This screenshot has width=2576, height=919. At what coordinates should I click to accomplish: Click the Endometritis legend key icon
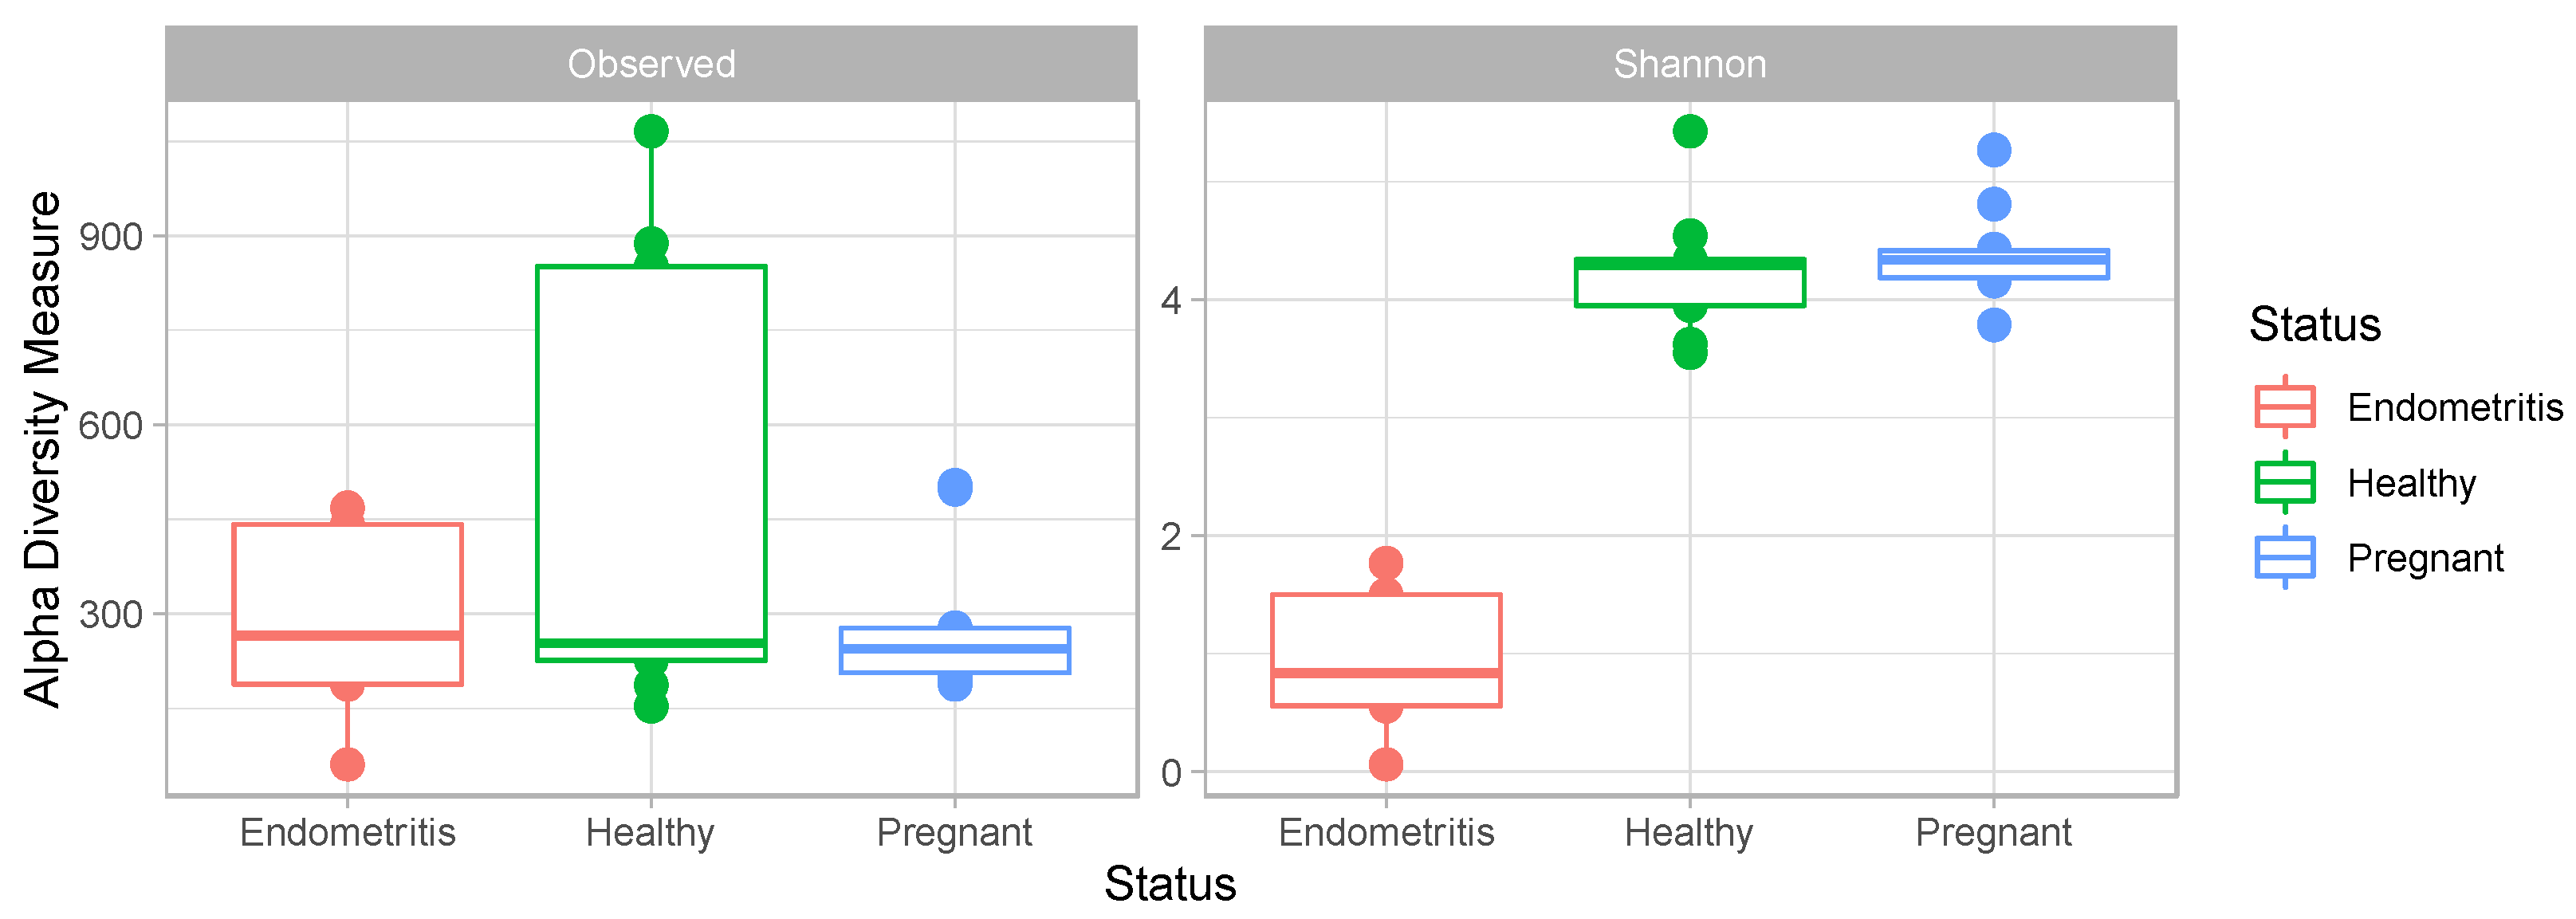[2285, 407]
